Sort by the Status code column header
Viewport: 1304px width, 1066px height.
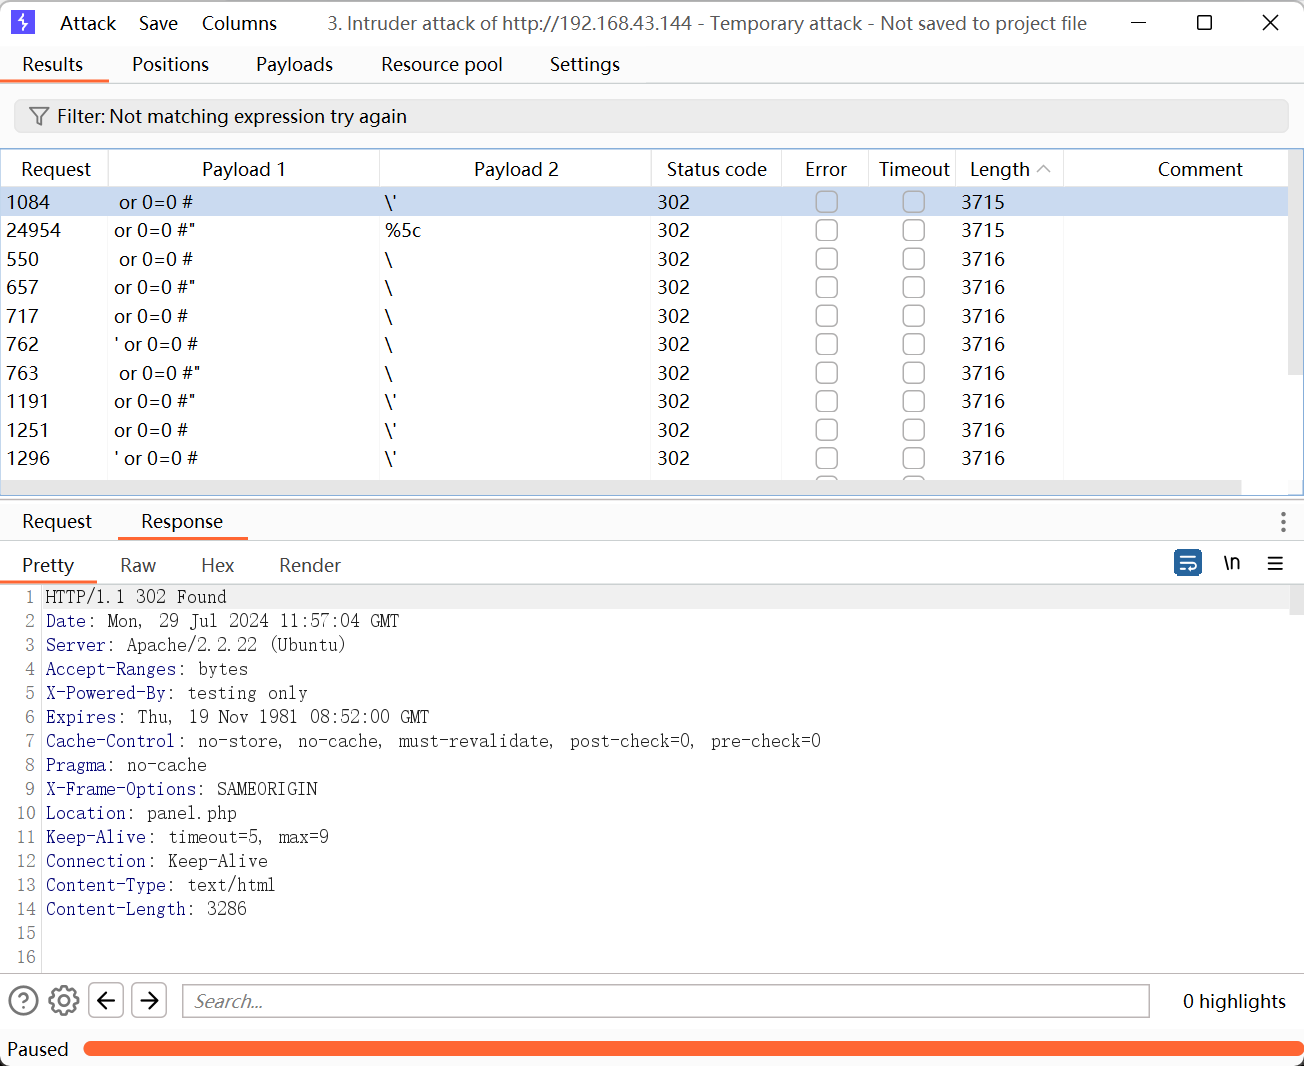(x=717, y=169)
